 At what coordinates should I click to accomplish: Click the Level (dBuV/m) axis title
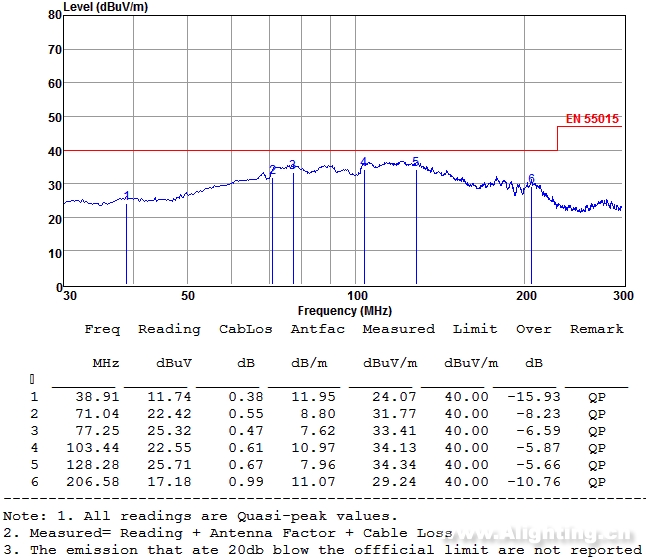[x=105, y=7]
